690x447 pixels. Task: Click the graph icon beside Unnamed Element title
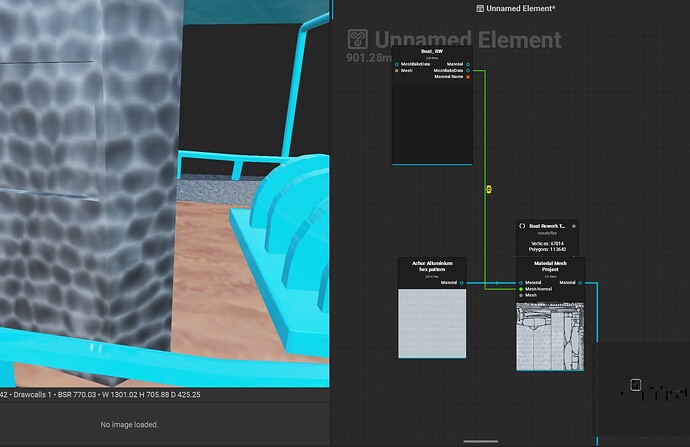pyautogui.click(x=358, y=40)
